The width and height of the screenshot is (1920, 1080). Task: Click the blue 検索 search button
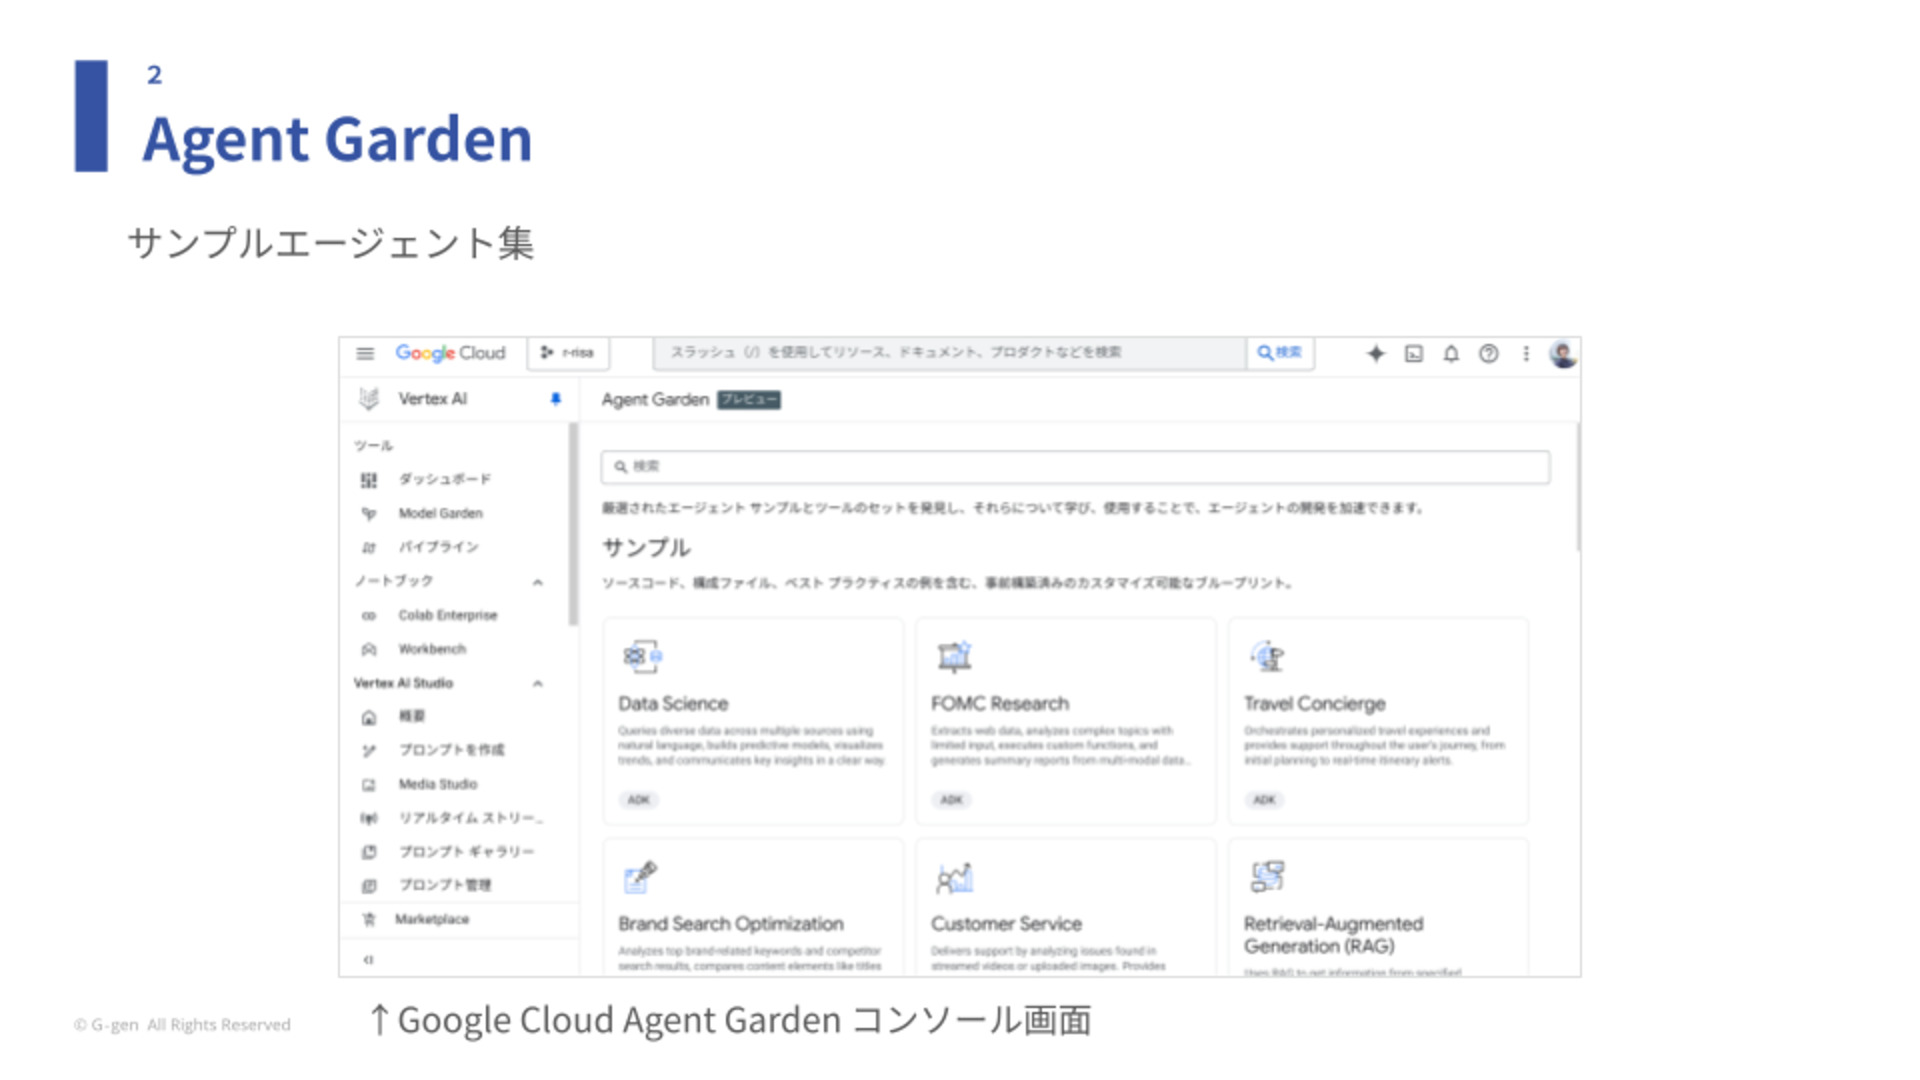(1279, 353)
